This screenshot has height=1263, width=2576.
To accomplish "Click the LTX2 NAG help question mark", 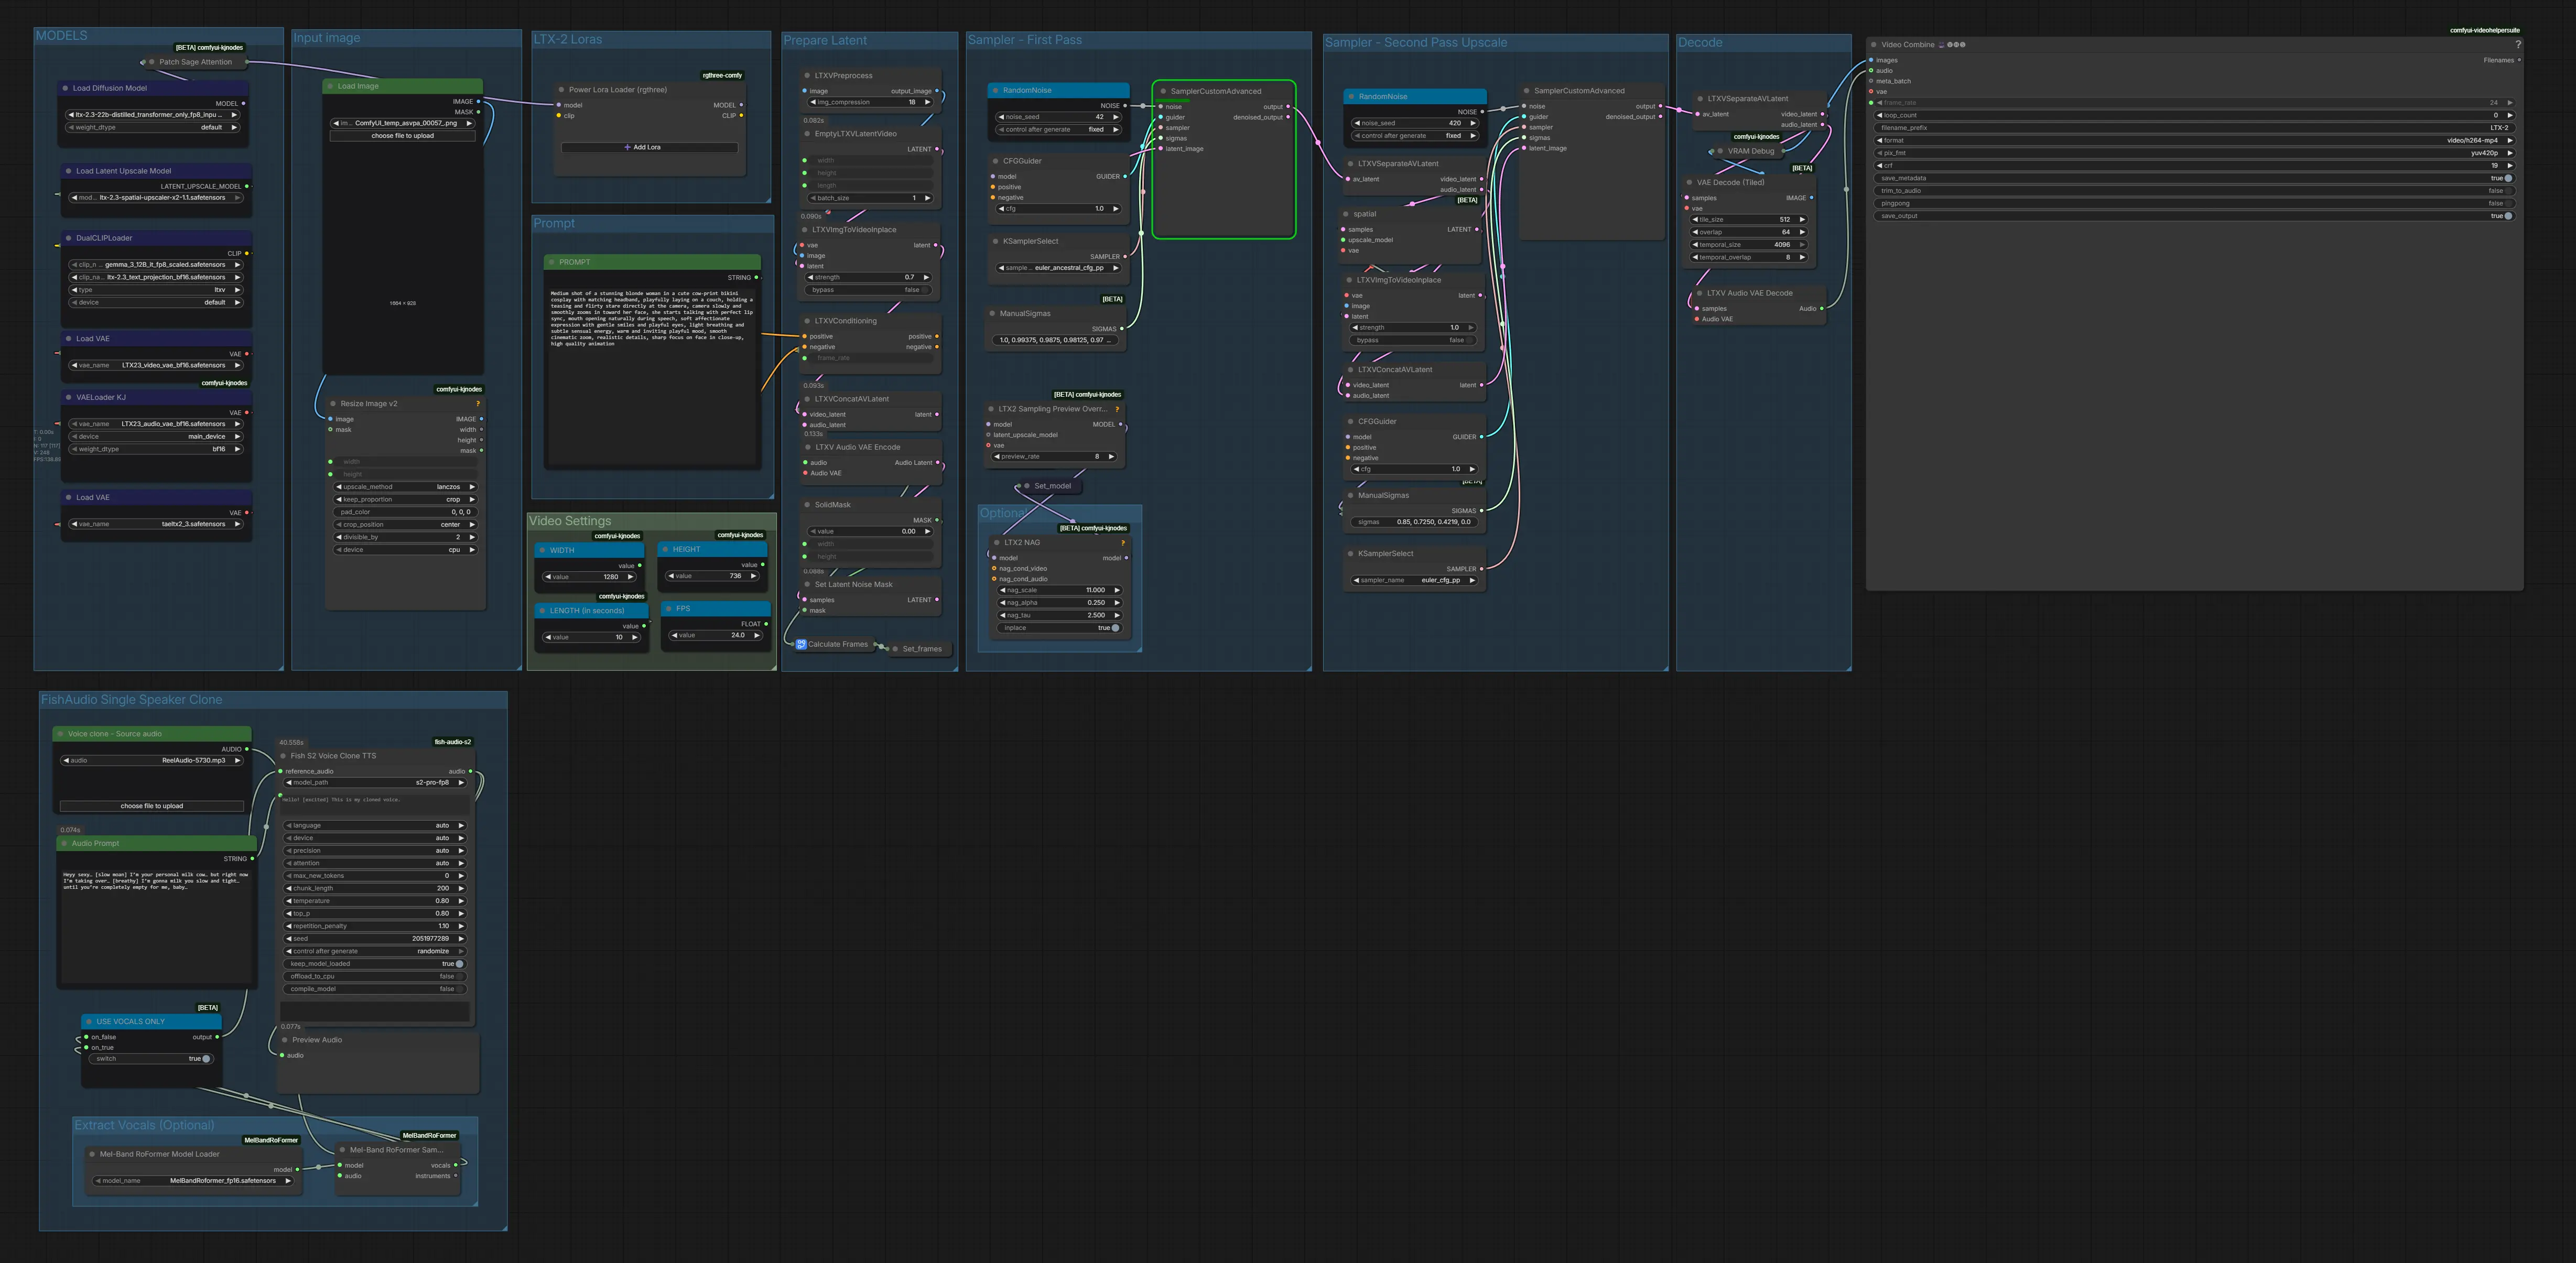I will point(1123,543).
